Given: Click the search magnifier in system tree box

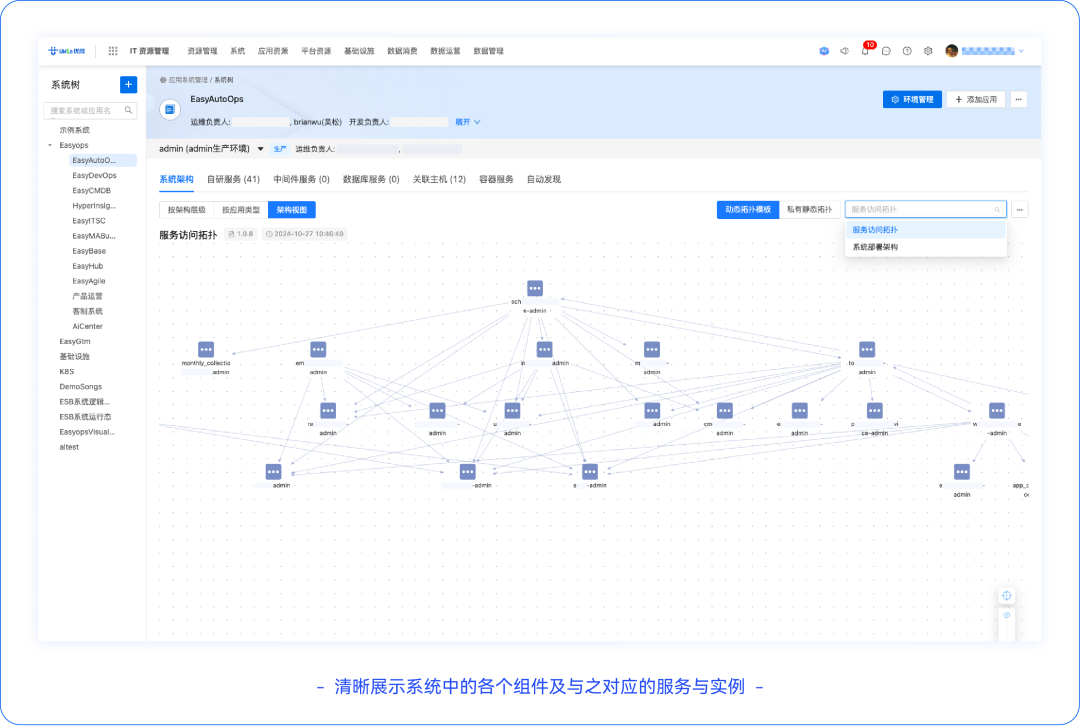Looking at the screenshot, I should click(x=128, y=110).
